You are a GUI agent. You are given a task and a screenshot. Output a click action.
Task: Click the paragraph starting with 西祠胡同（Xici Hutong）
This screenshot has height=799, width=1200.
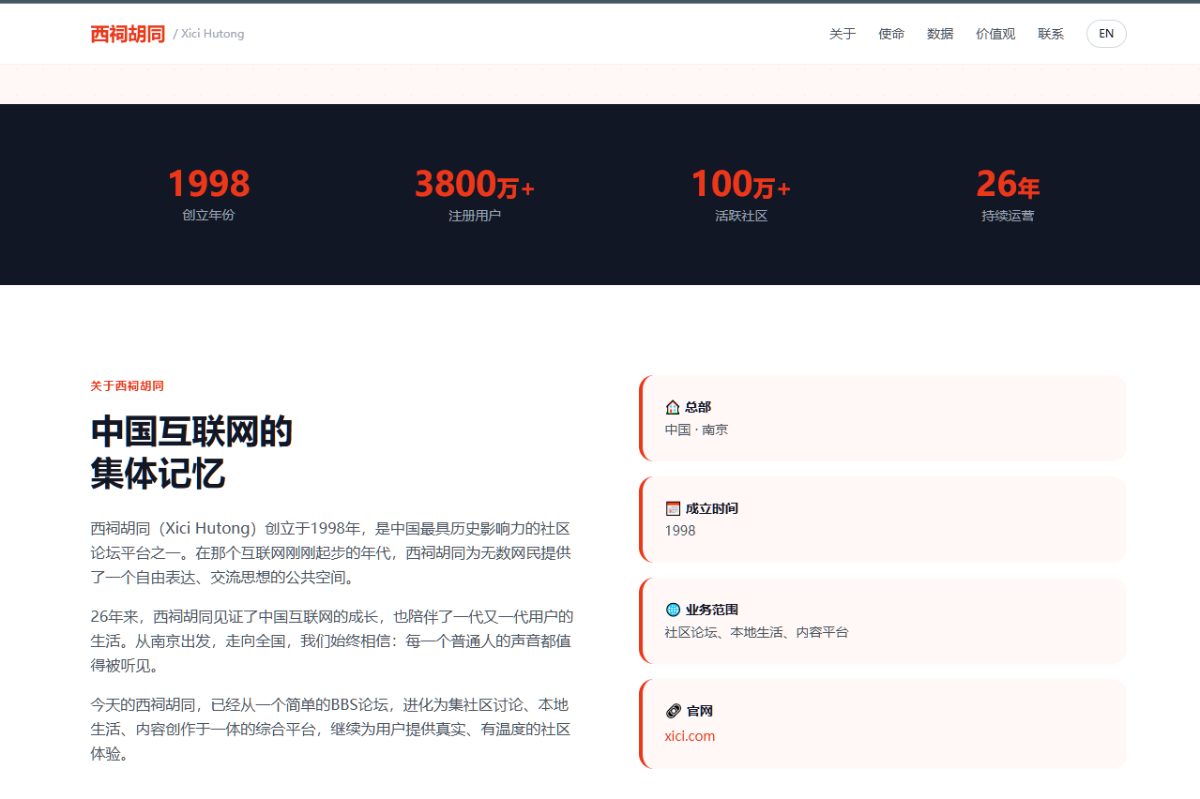[331, 553]
